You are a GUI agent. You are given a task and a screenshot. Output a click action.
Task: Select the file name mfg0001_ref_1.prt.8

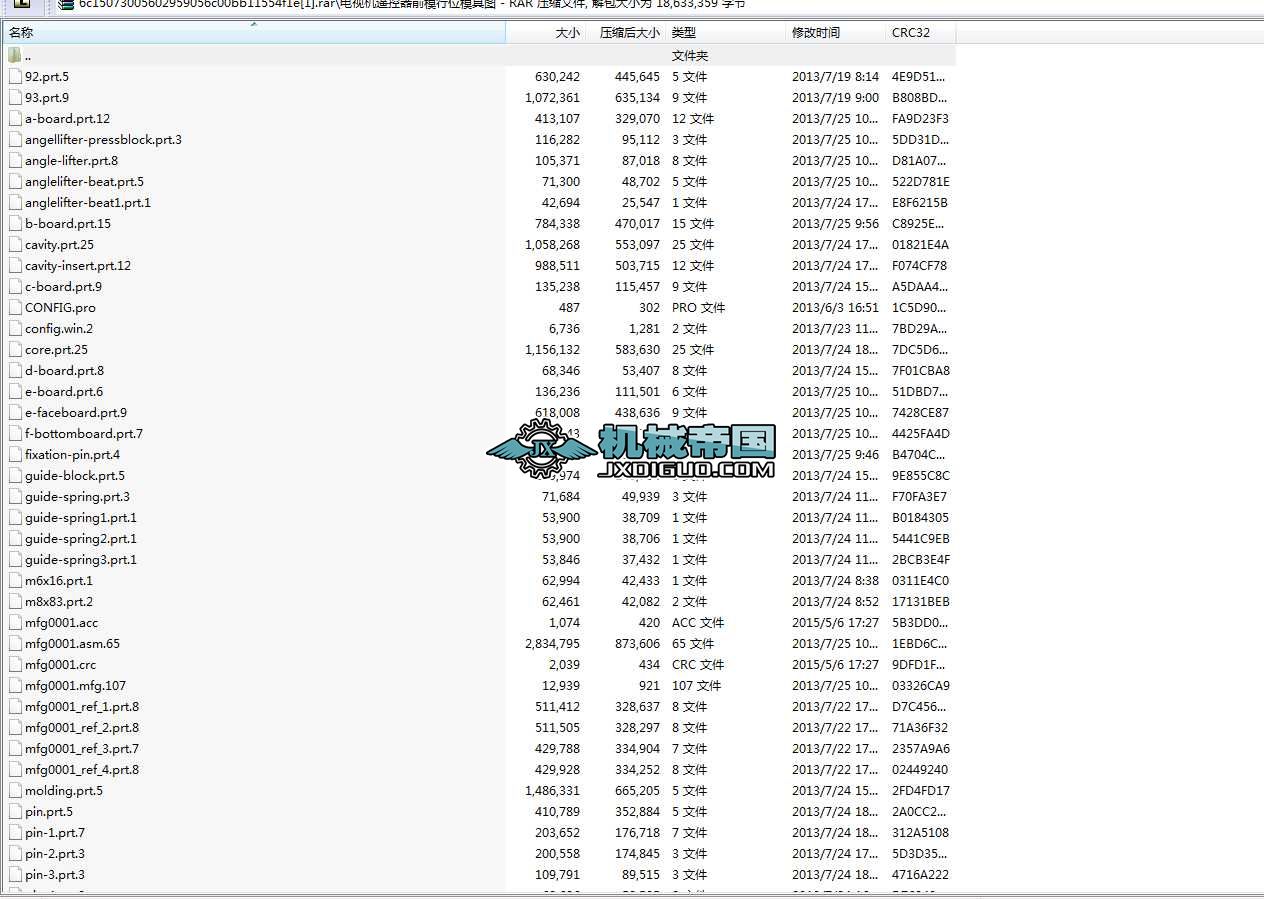tap(82, 707)
